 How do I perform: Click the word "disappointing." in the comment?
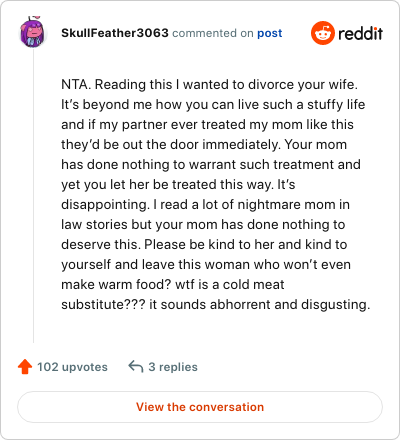(x=105, y=205)
